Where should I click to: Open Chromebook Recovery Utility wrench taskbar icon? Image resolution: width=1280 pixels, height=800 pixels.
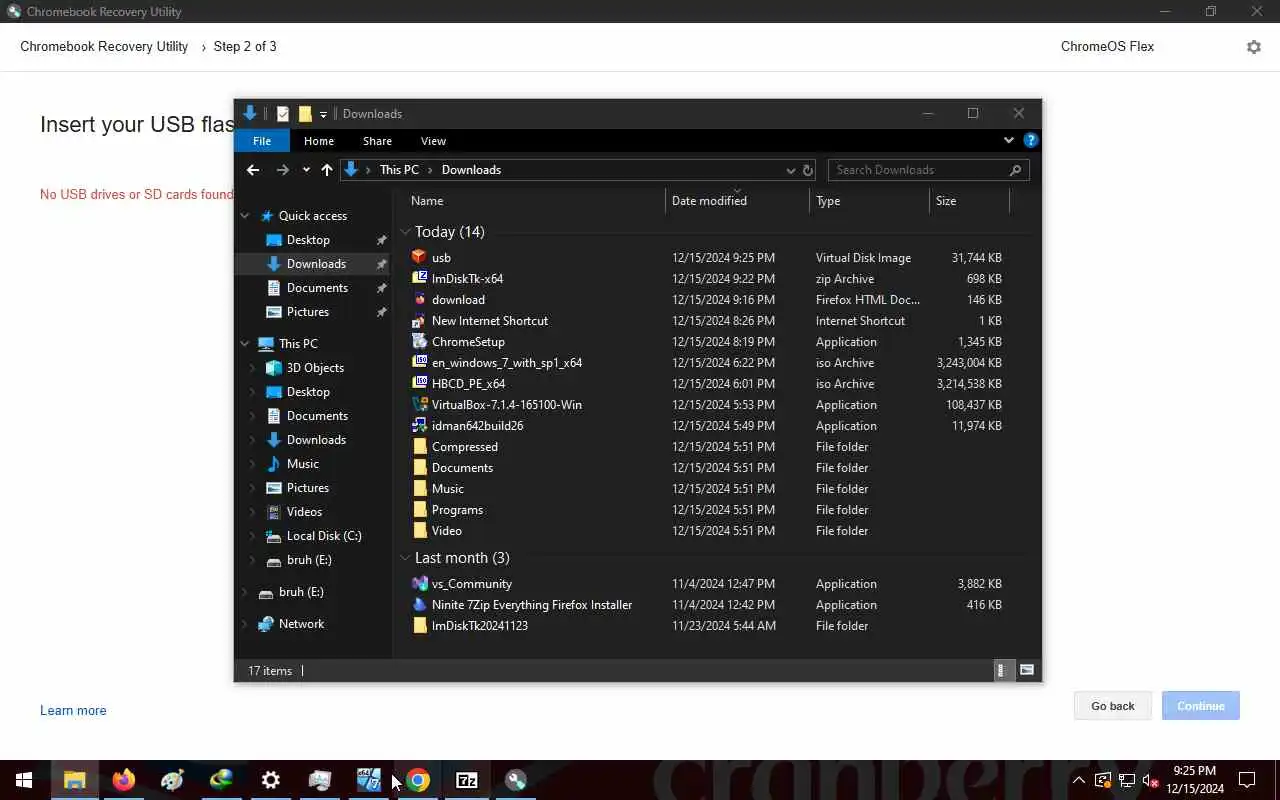(516, 780)
